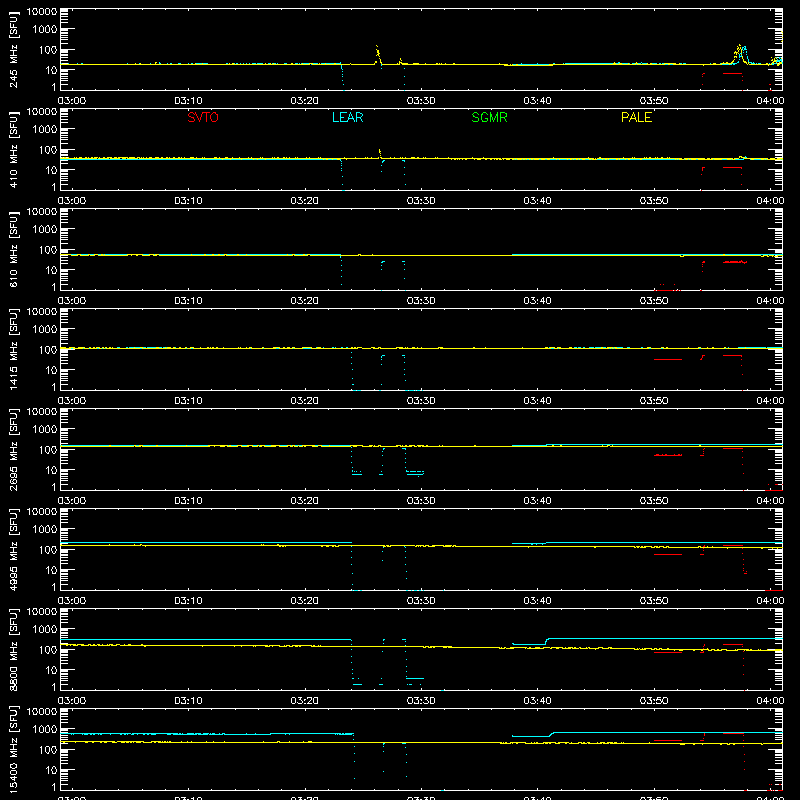Click 04:00 time label under 8800 MHz panel
Image resolution: width=800 pixels, height=800 pixels.
[x=770, y=701]
